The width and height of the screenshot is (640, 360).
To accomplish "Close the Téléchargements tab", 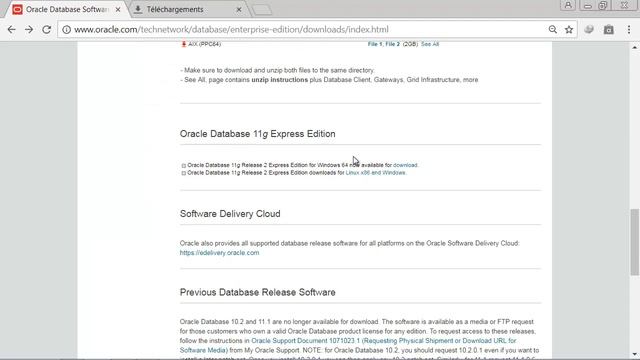I will coord(239,9).
